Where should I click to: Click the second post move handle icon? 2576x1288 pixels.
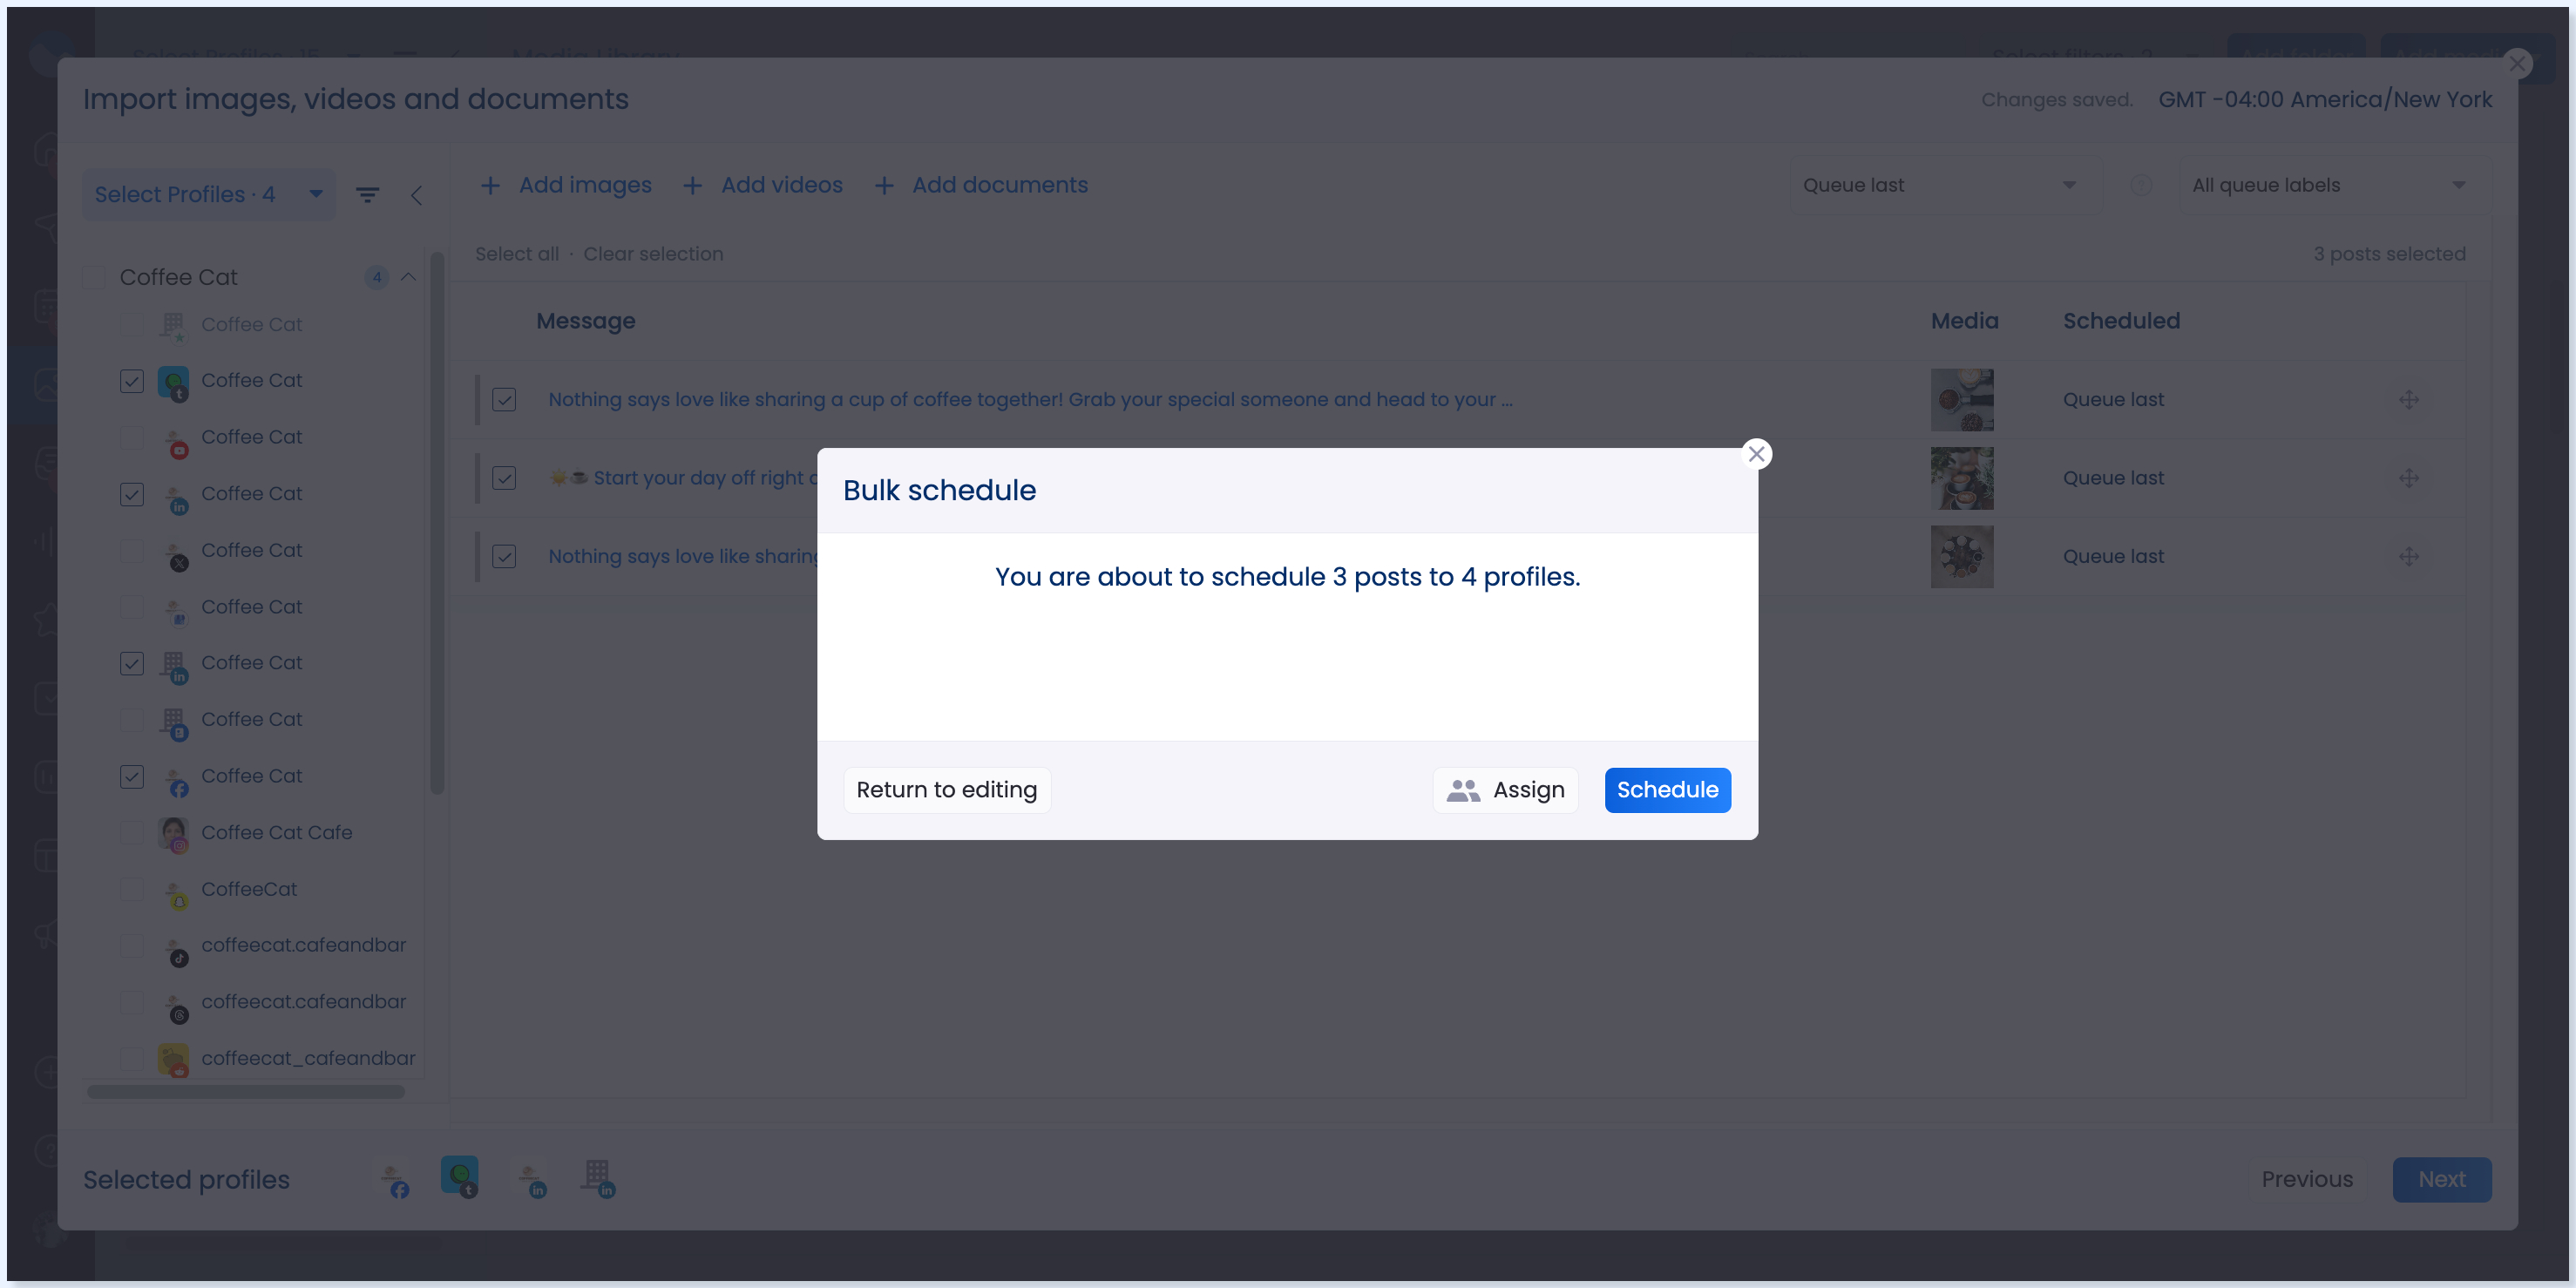click(x=2409, y=478)
